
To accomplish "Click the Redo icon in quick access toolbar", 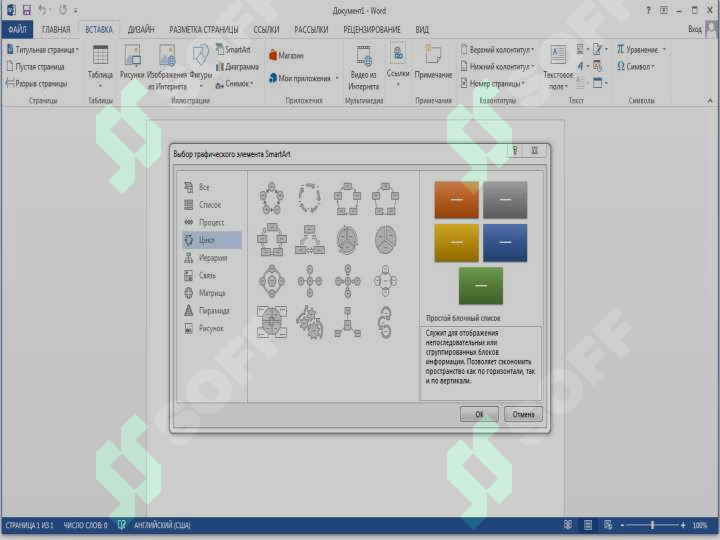I will (62, 10).
